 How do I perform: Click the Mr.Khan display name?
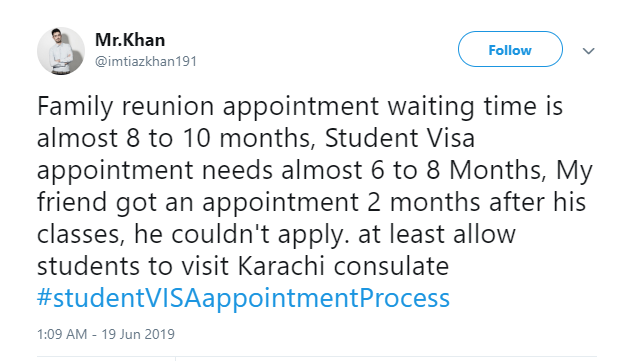point(130,40)
